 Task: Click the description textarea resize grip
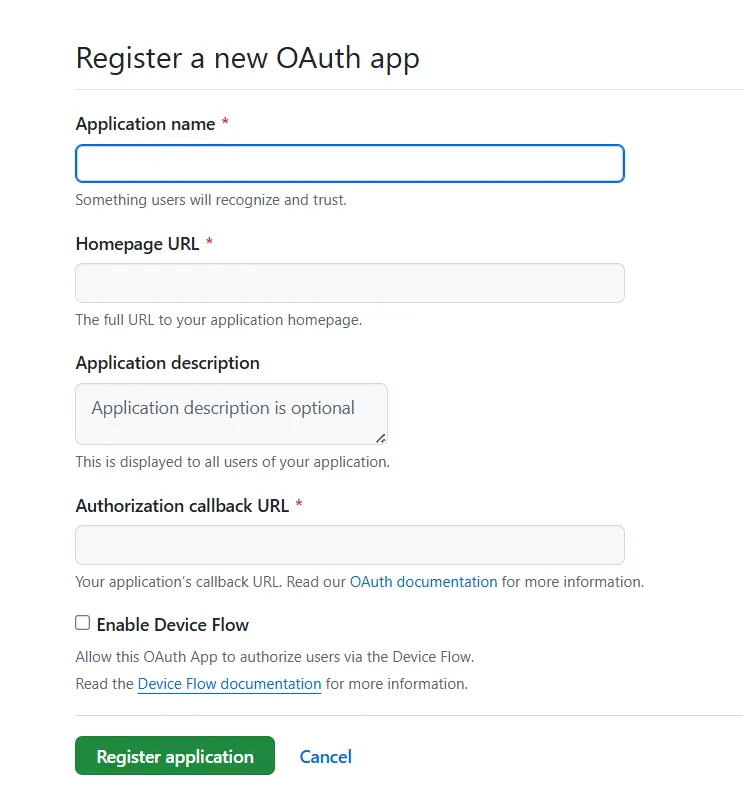click(381, 437)
